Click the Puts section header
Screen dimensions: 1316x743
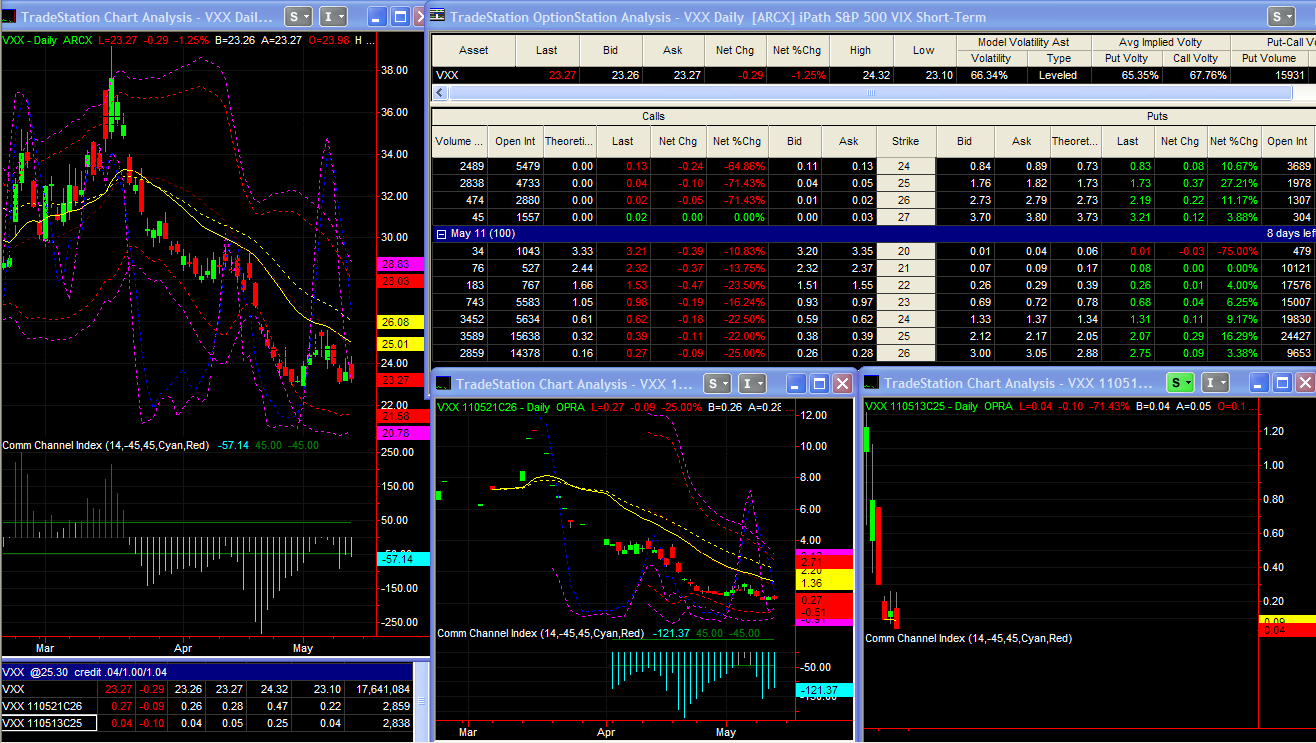click(x=1156, y=116)
